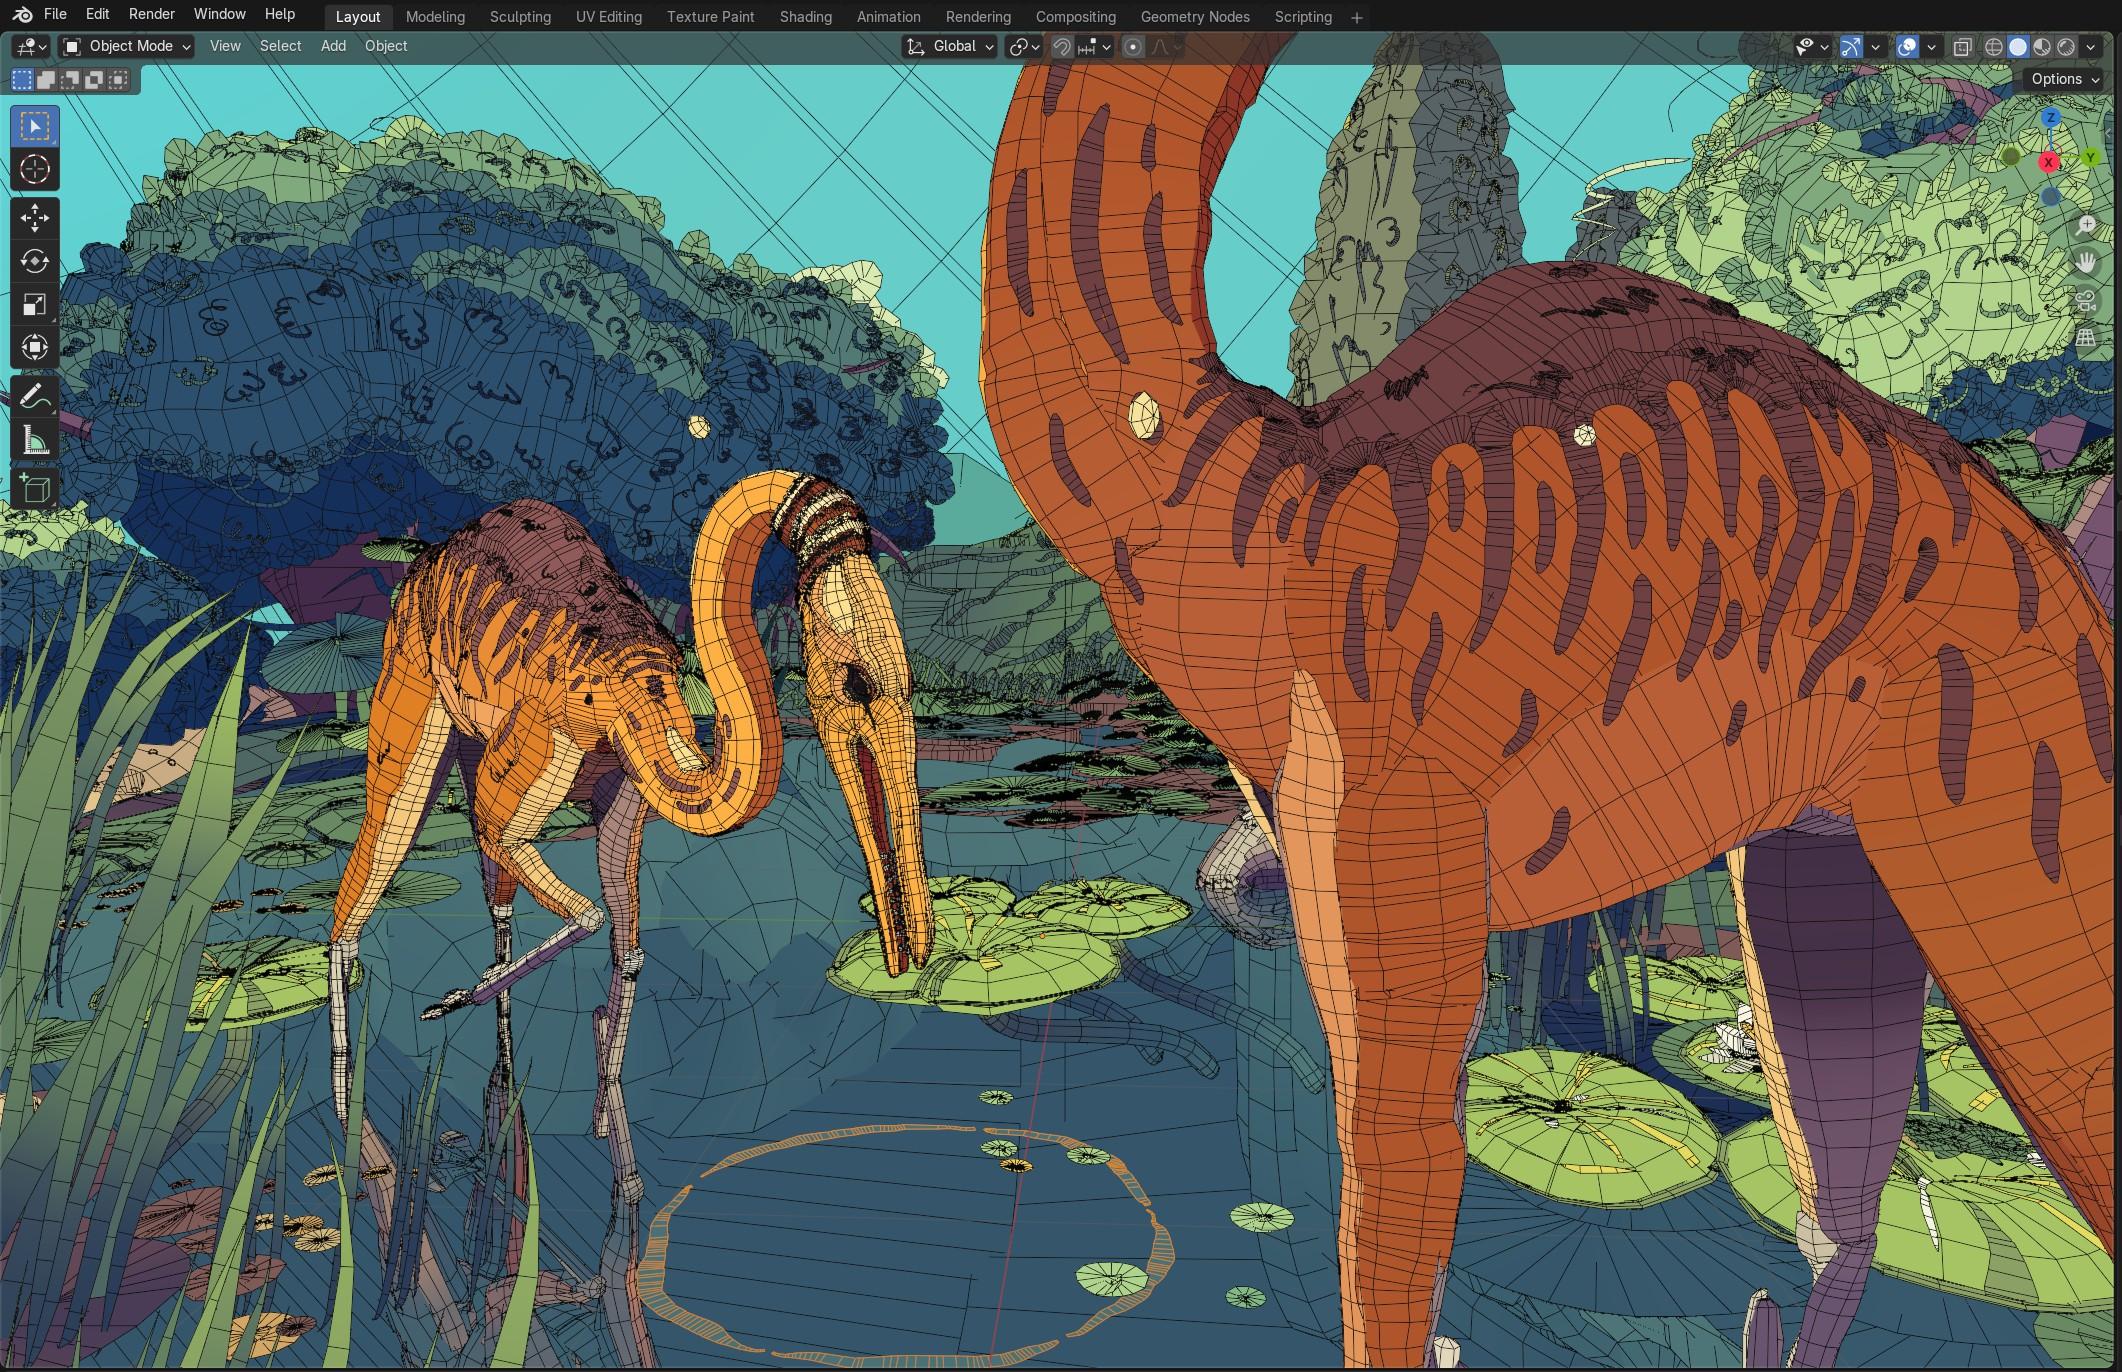This screenshot has width=2122, height=1372.
Task: Toggle X-ray display
Action: (1962, 46)
